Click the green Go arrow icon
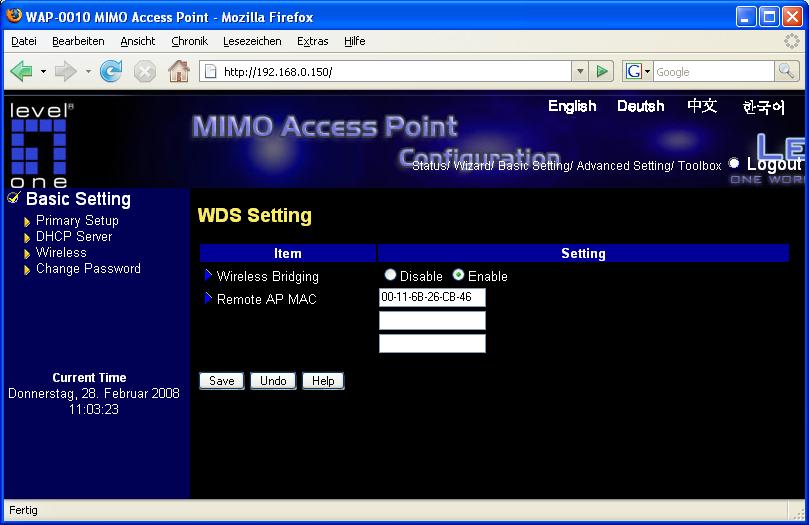 click(x=602, y=71)
